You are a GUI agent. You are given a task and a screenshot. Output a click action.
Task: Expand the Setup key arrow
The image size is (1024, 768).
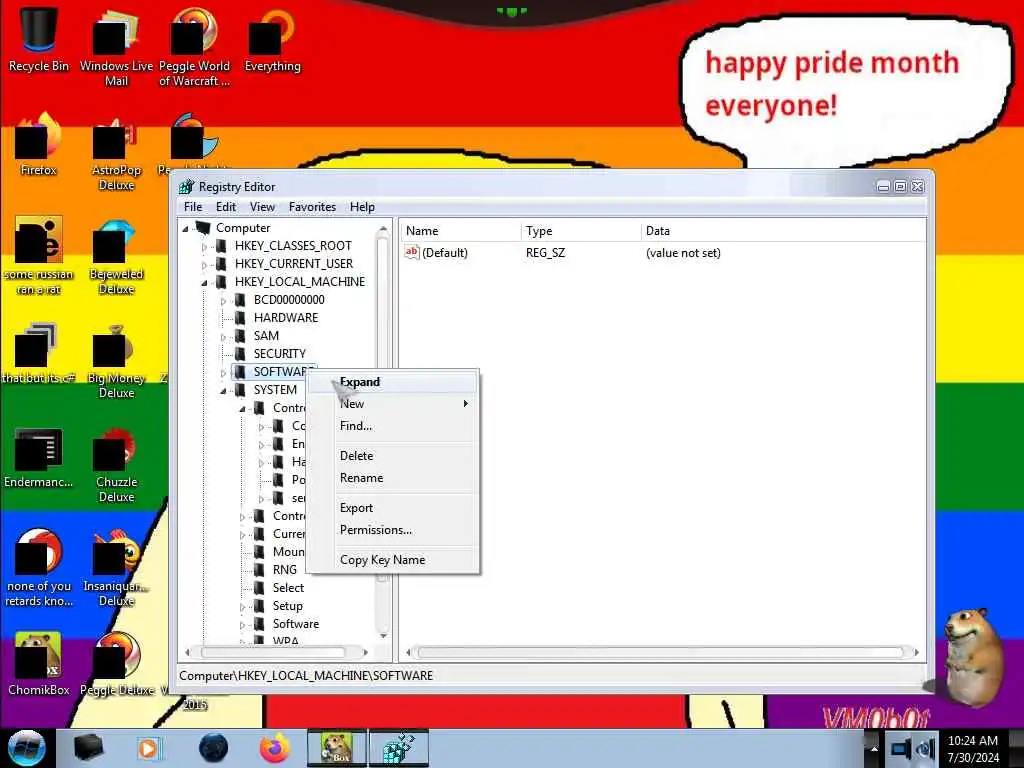pyautogui.click(x=242, y=607)
